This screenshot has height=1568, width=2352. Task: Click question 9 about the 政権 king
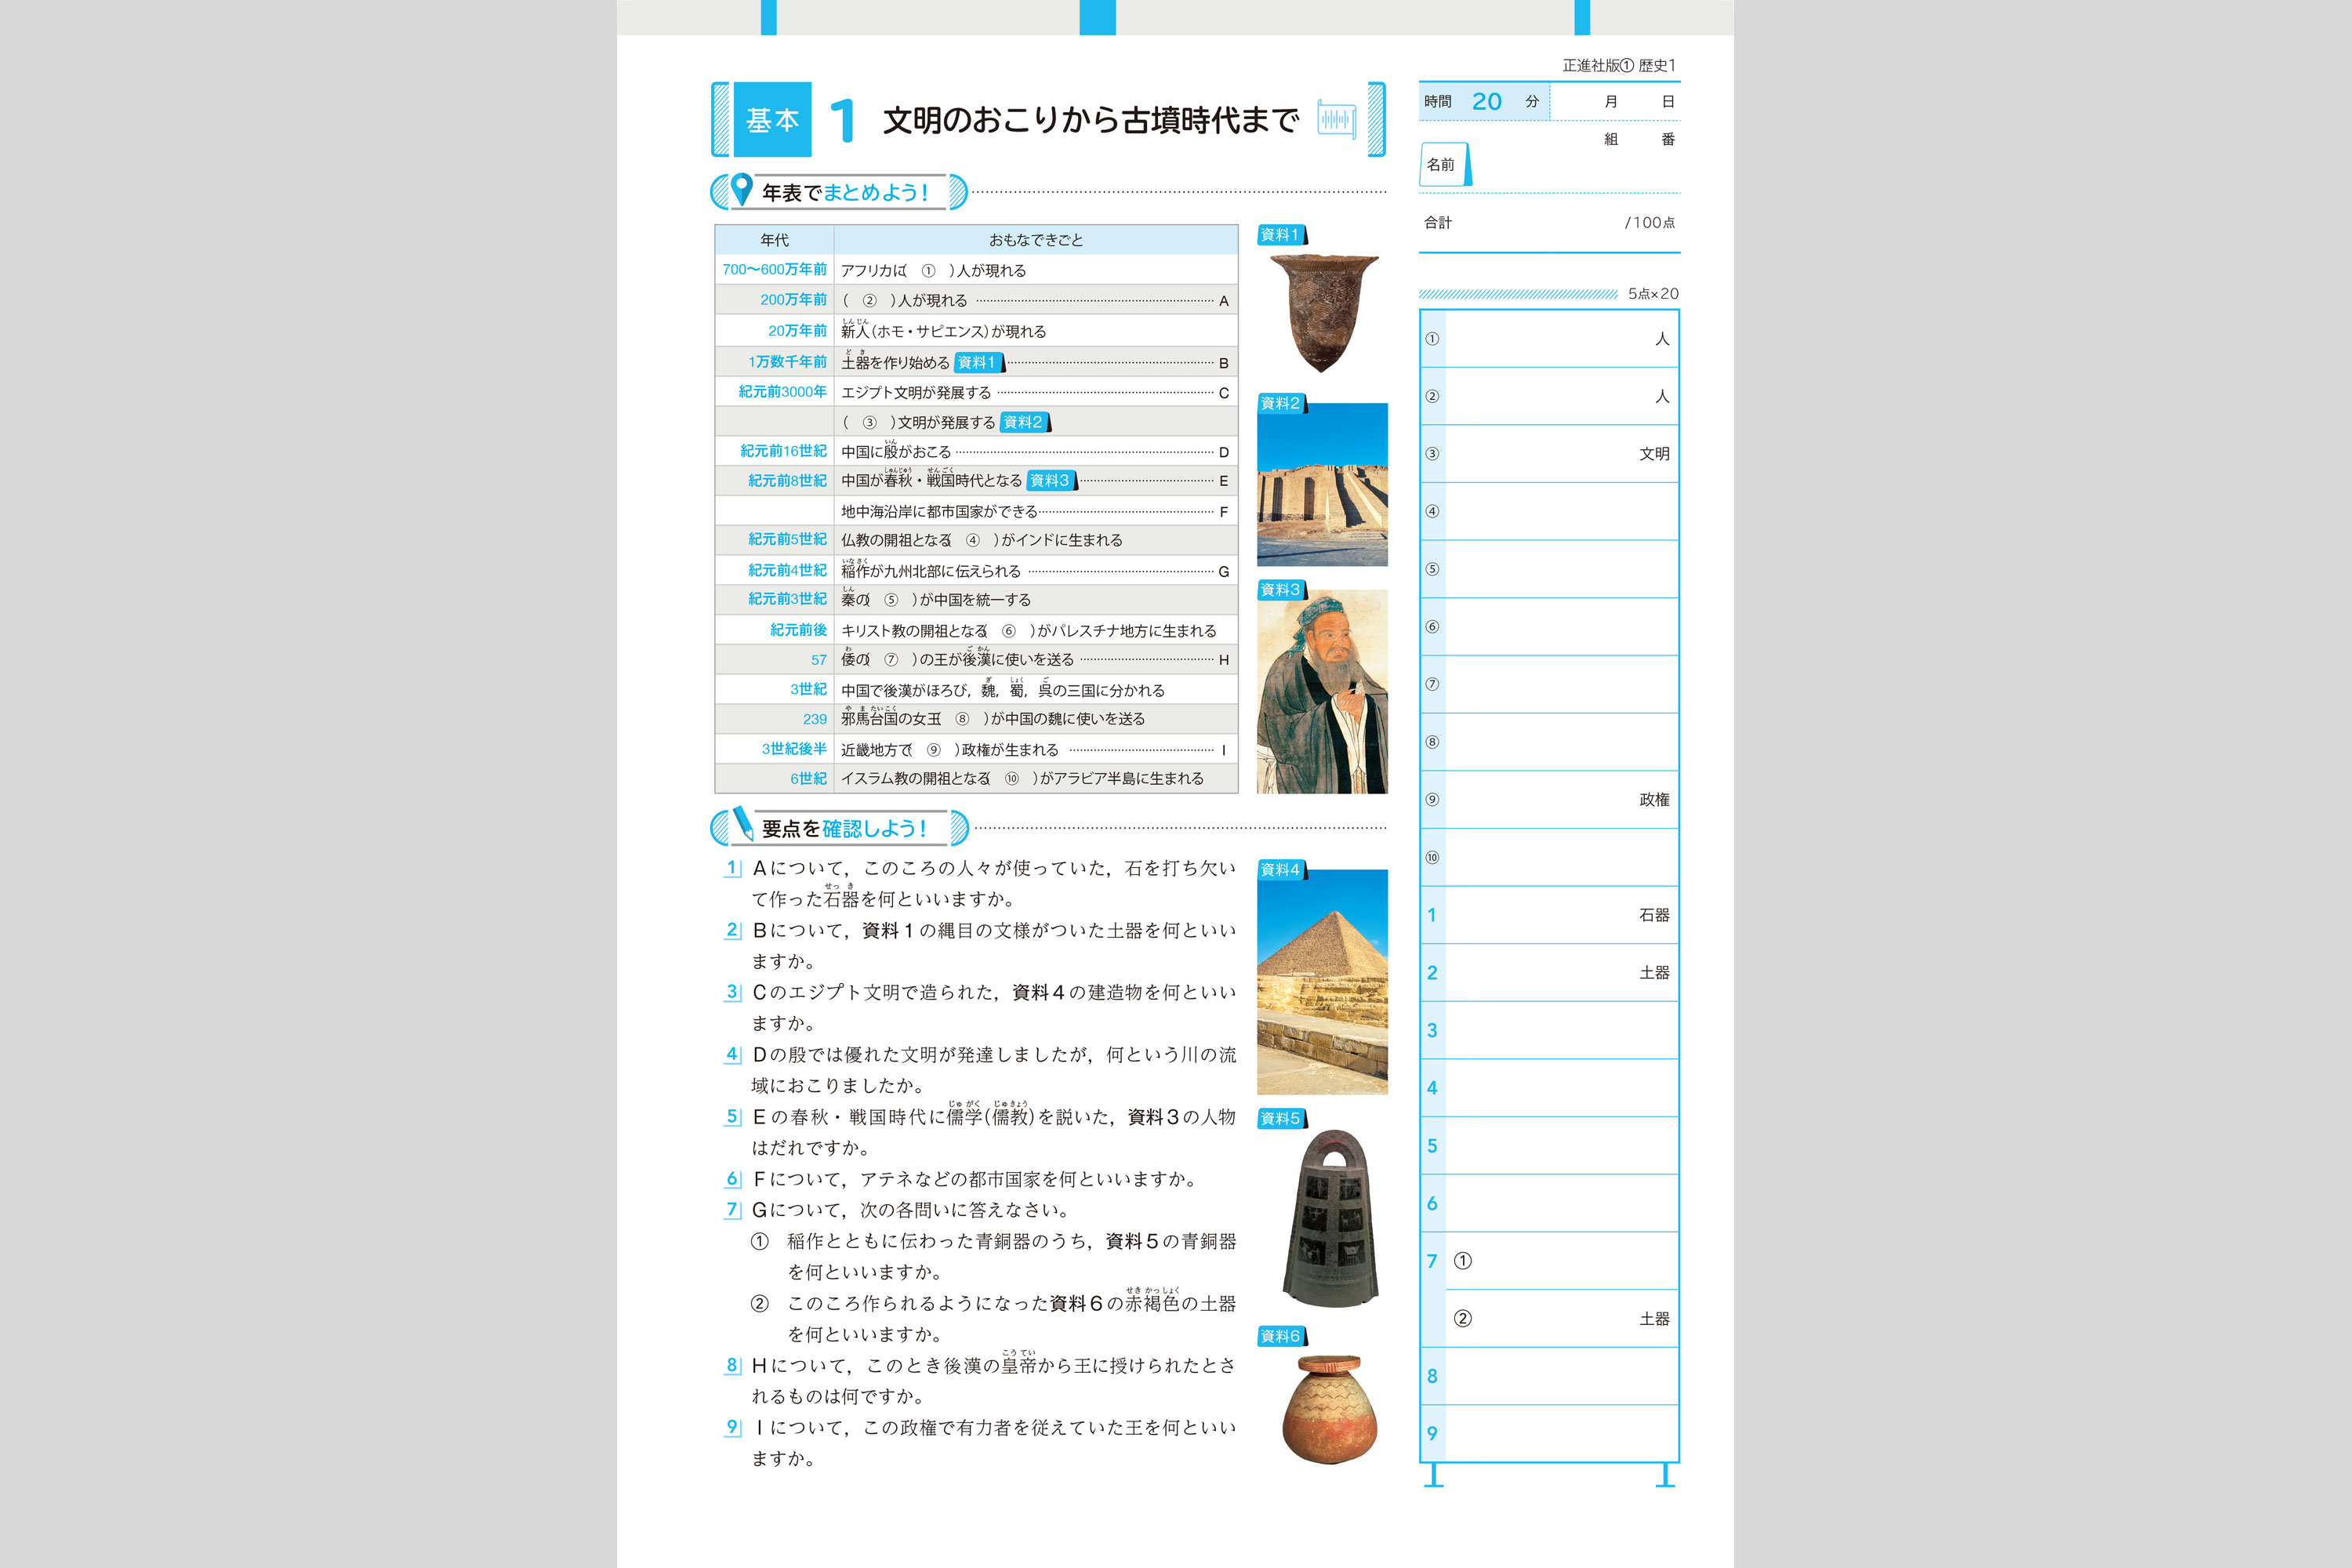981,1442
